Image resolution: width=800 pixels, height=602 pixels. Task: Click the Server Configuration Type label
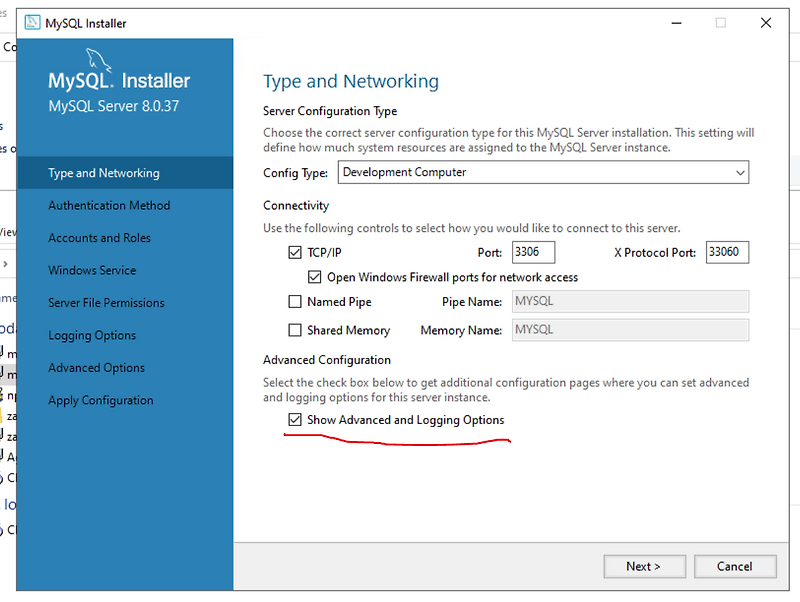click(x=330, y=111)
